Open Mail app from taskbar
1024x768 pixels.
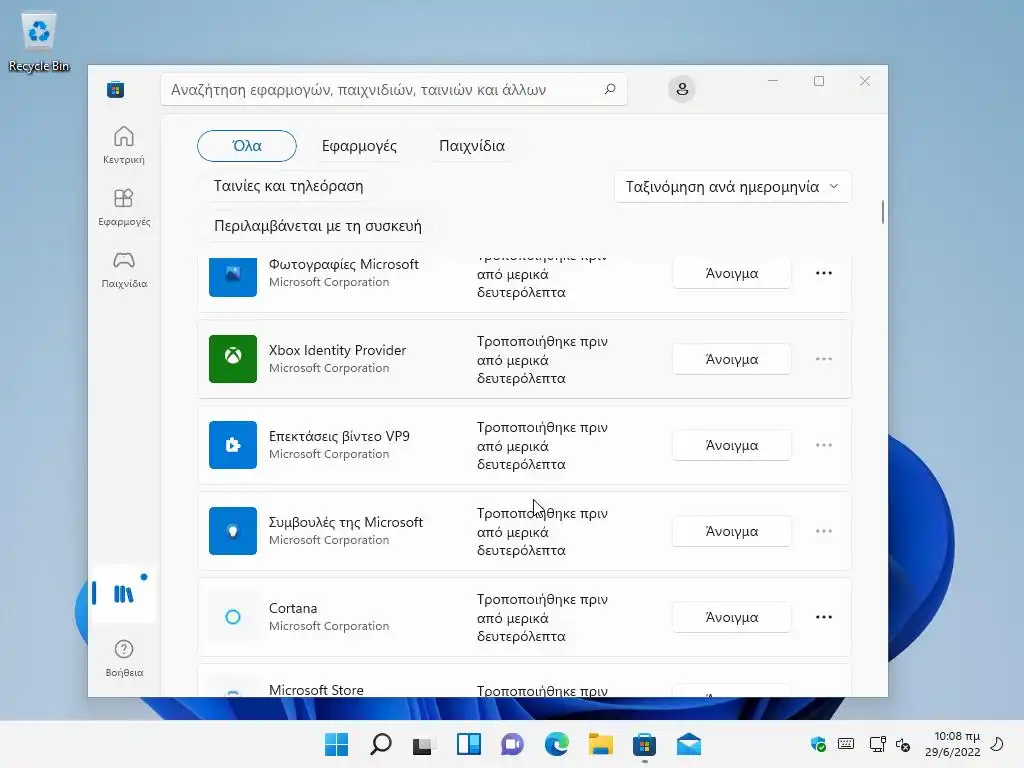click(x=688, y=744)
